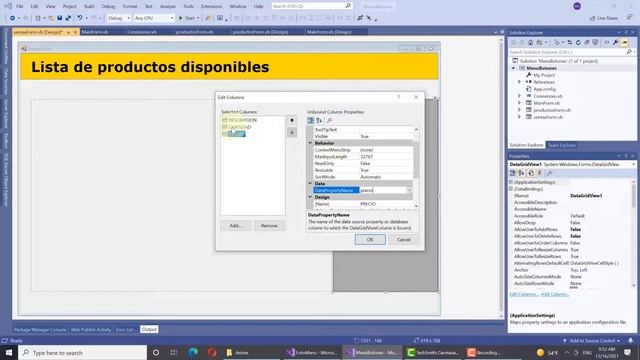Move selected column up with arrow button
The image size is (640, 360).
tap(292, 120)
